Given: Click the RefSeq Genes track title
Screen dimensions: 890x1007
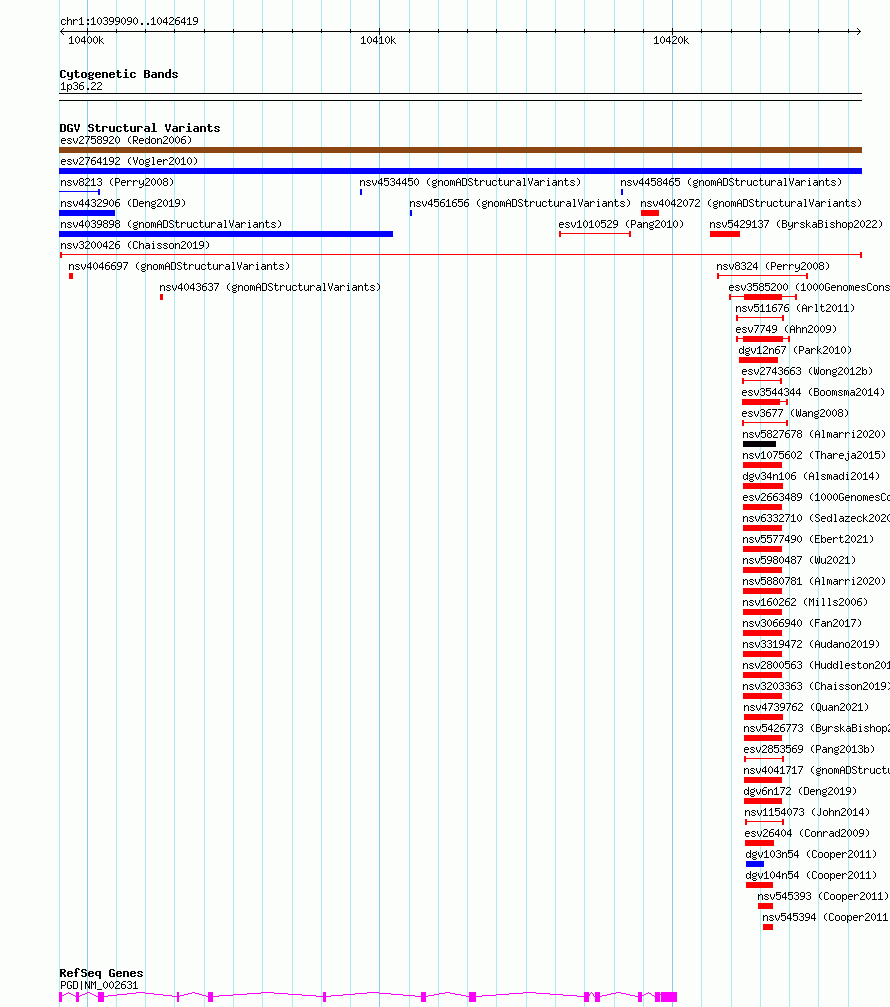Looking at the screenshot, I should click(x=101, y=973).
